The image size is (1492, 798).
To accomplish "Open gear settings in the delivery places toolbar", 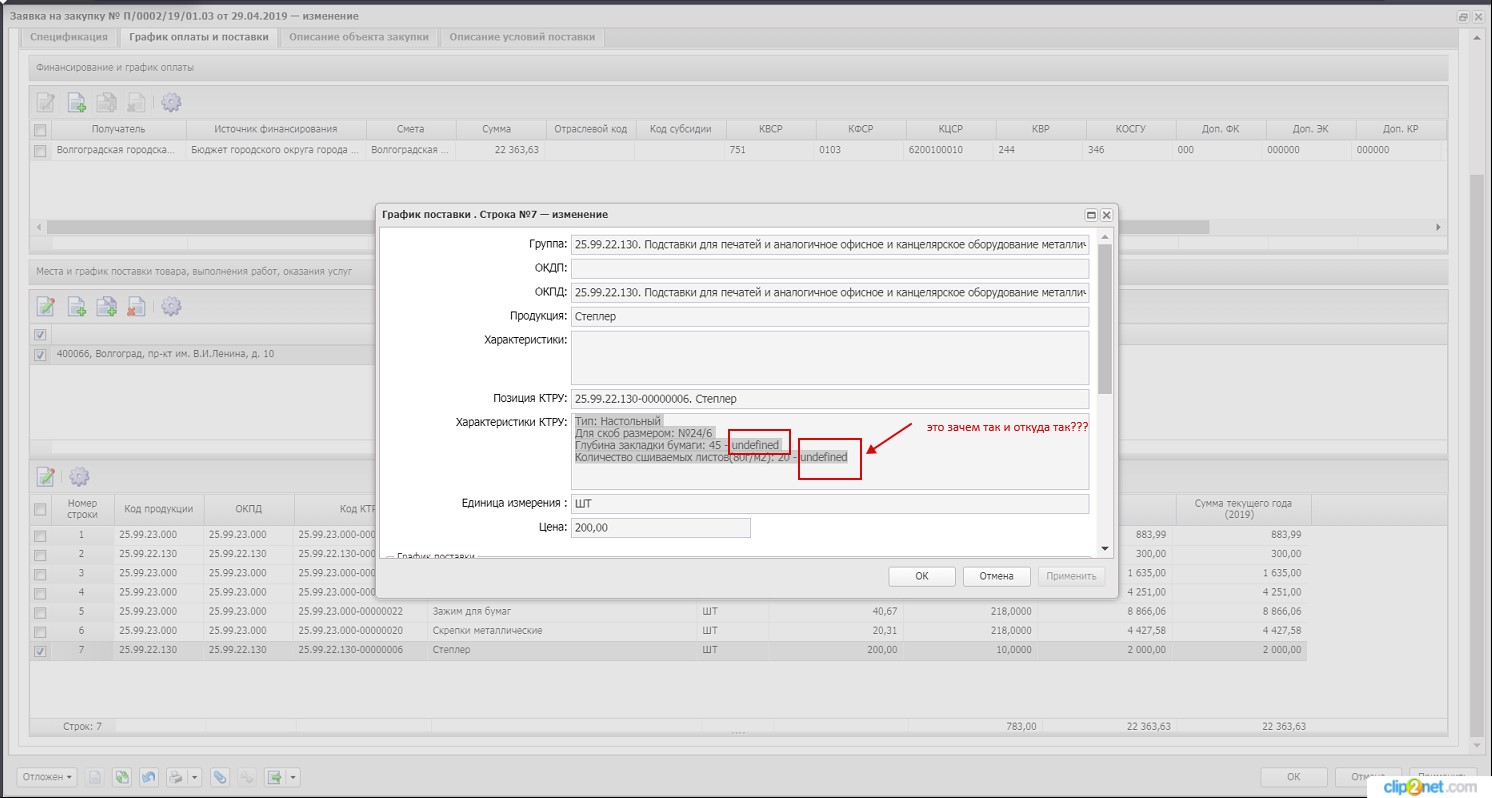I will pyautogui.click(x=171, y=306).
